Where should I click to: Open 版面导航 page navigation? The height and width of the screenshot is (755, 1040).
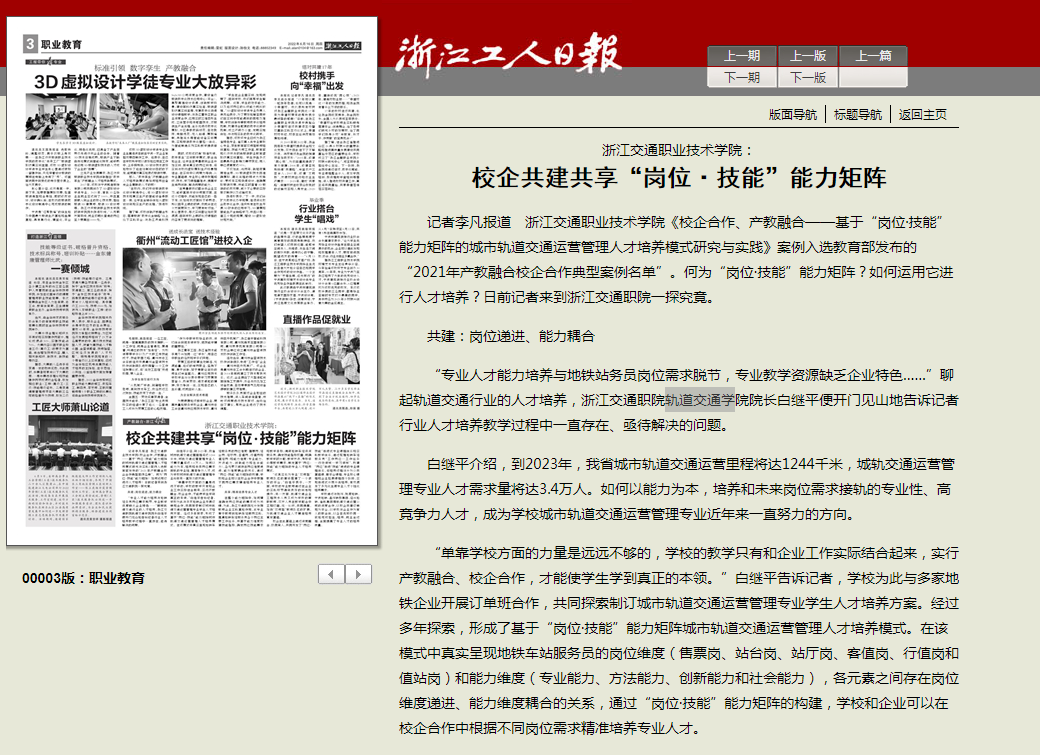[792, 114]
